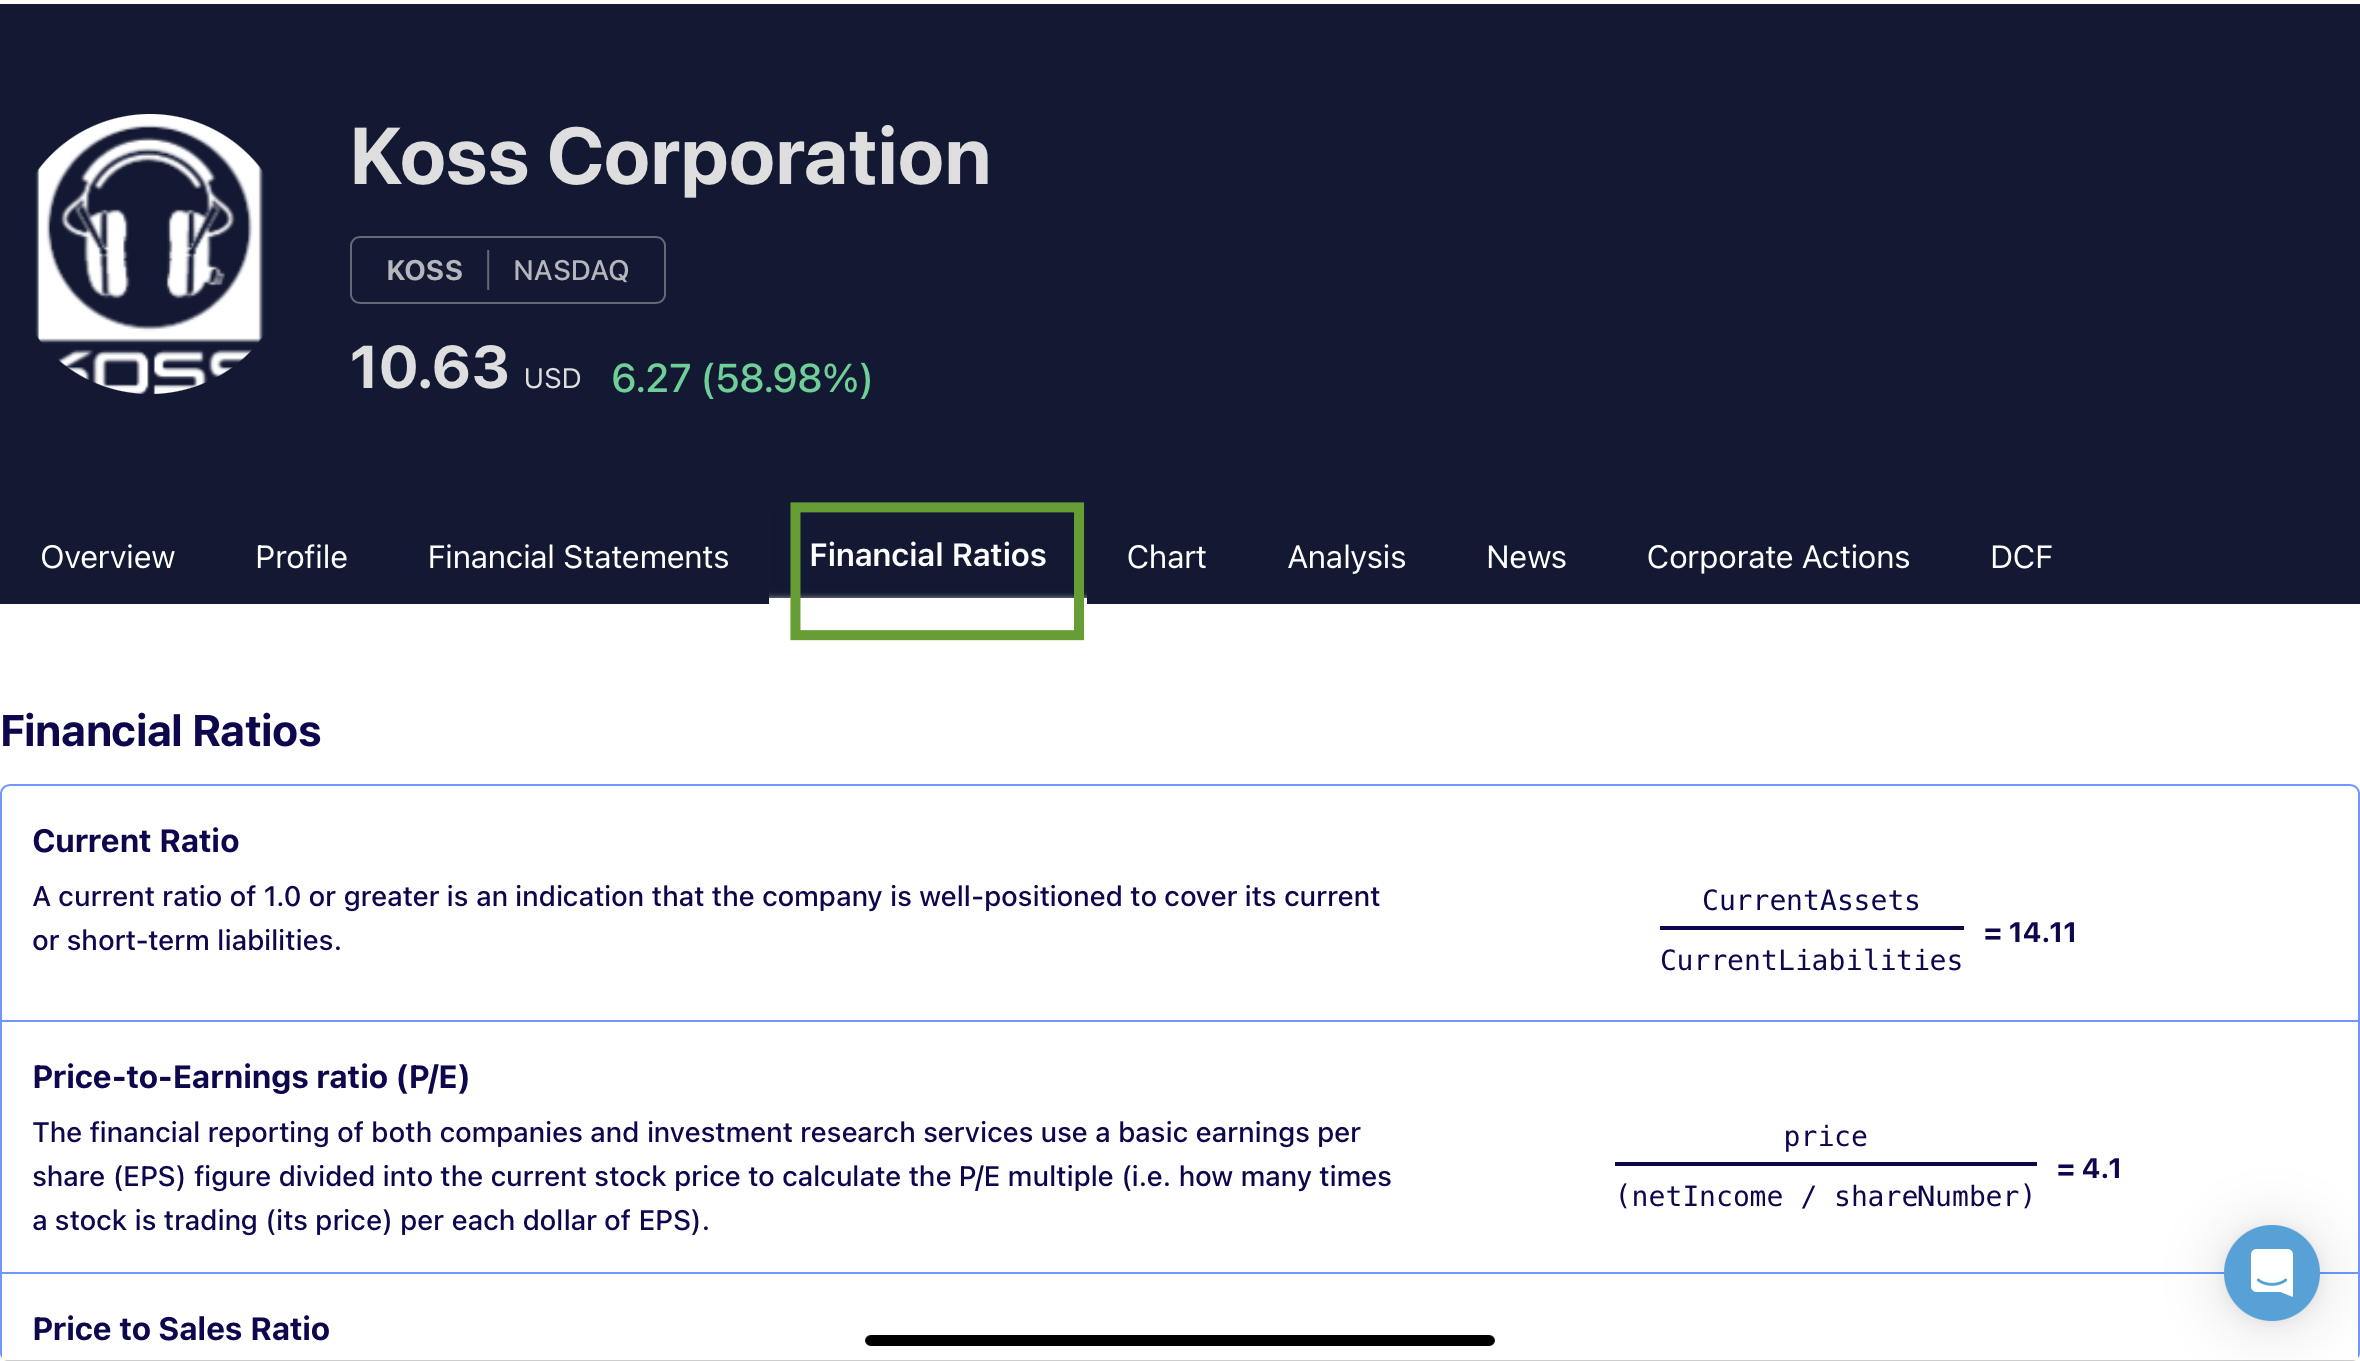Click the Financial Ratios section heading
The image size is (2360, 1361).
pyautogui.click(x=161, y=730)
